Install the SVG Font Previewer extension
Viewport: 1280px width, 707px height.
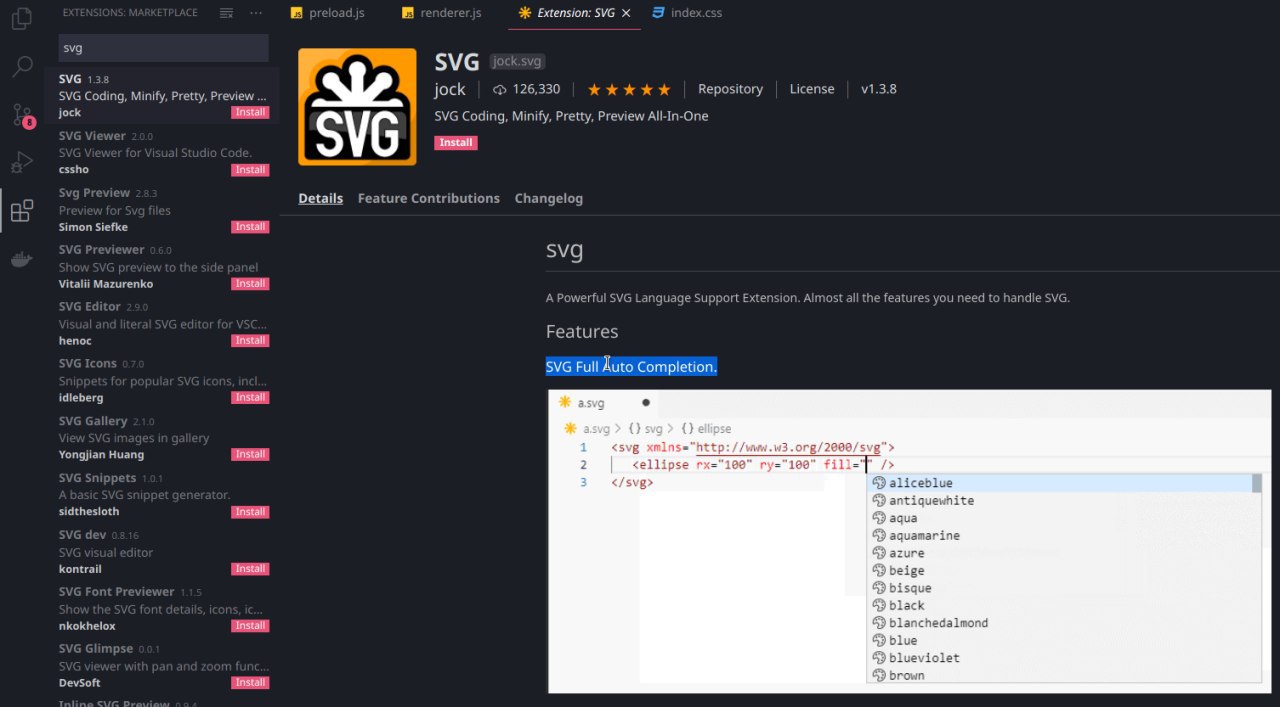250,625
